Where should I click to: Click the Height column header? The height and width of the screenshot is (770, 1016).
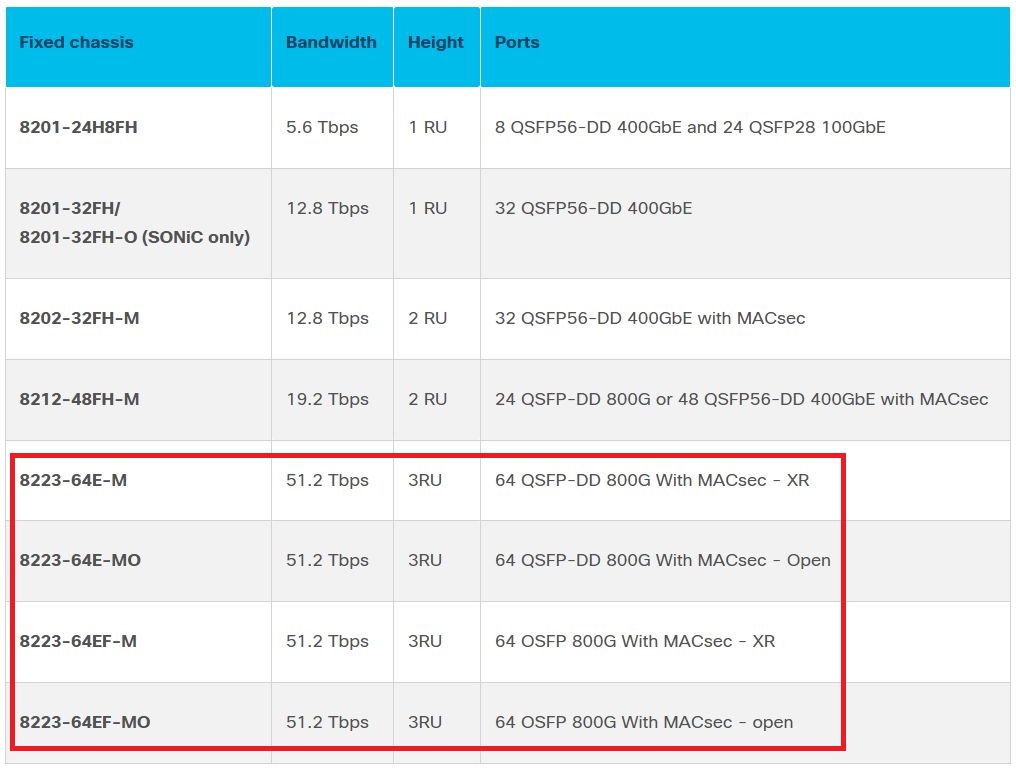point(435,43)
